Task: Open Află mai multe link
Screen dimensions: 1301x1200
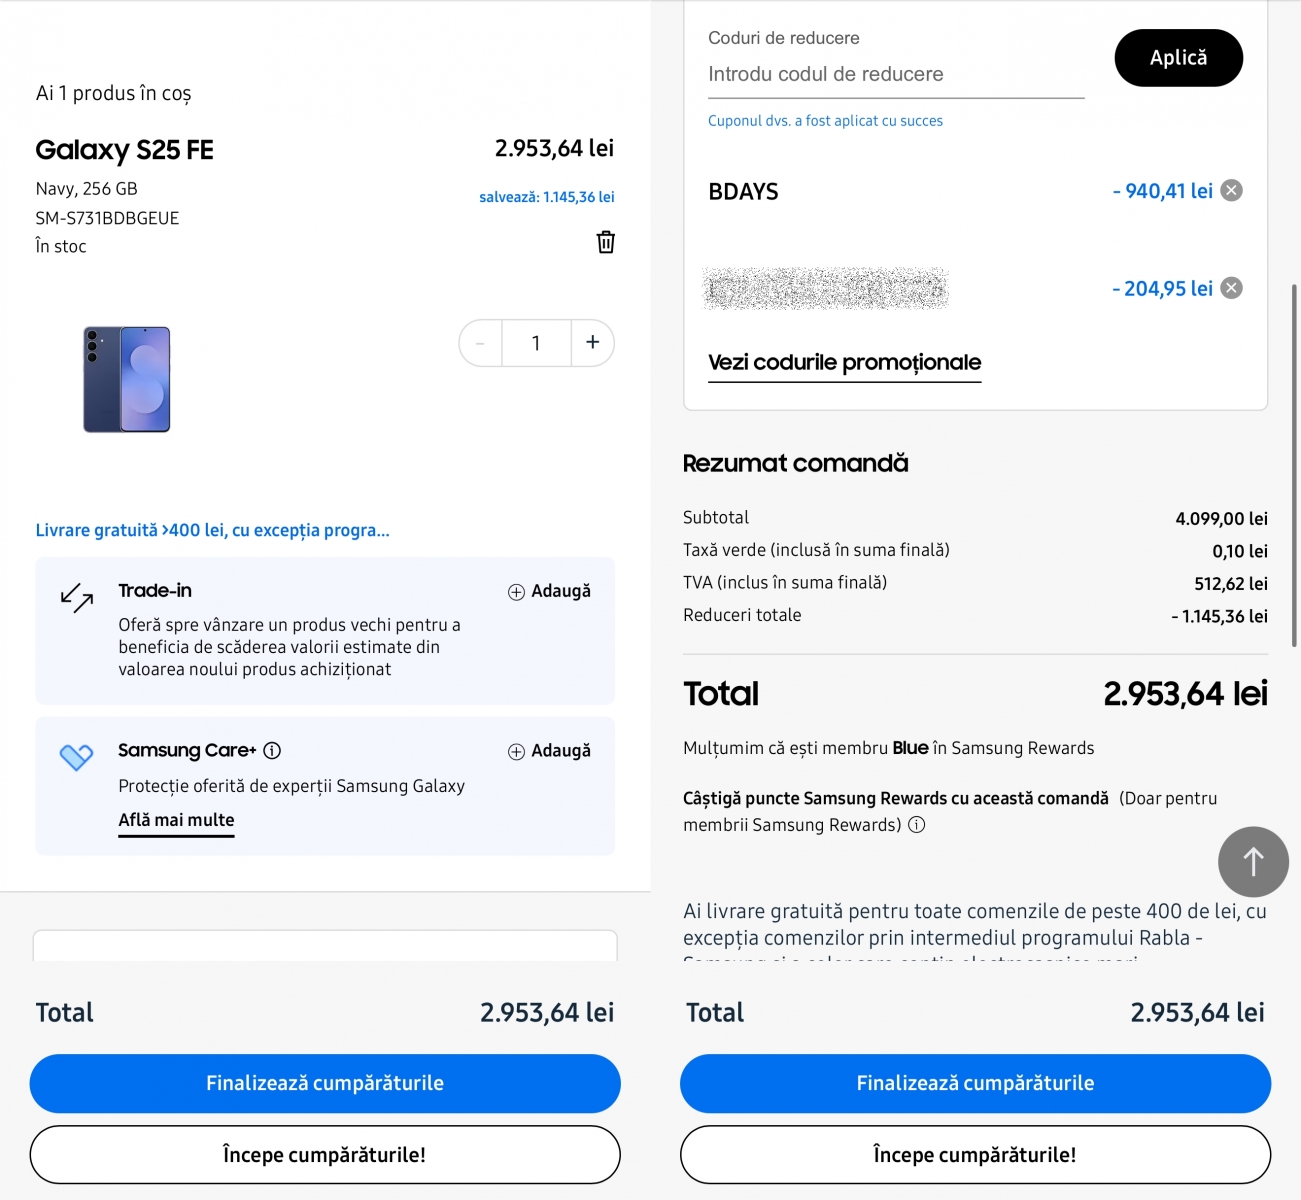Action: point(176,820)
